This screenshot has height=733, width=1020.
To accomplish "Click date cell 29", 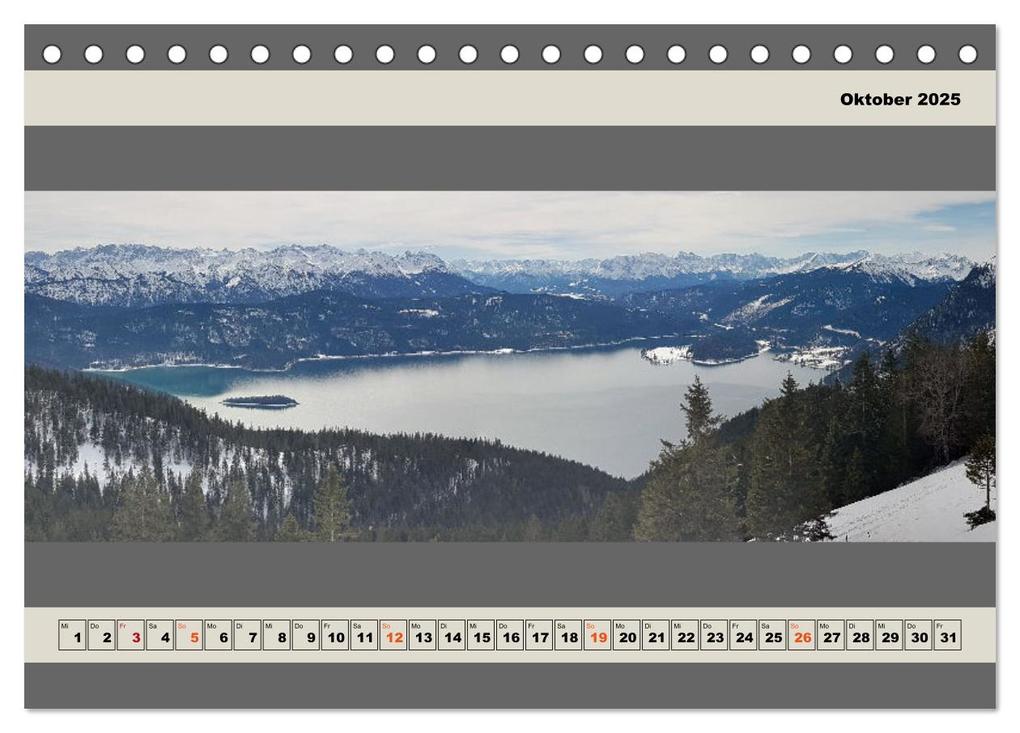I will (x=889, y=635).
